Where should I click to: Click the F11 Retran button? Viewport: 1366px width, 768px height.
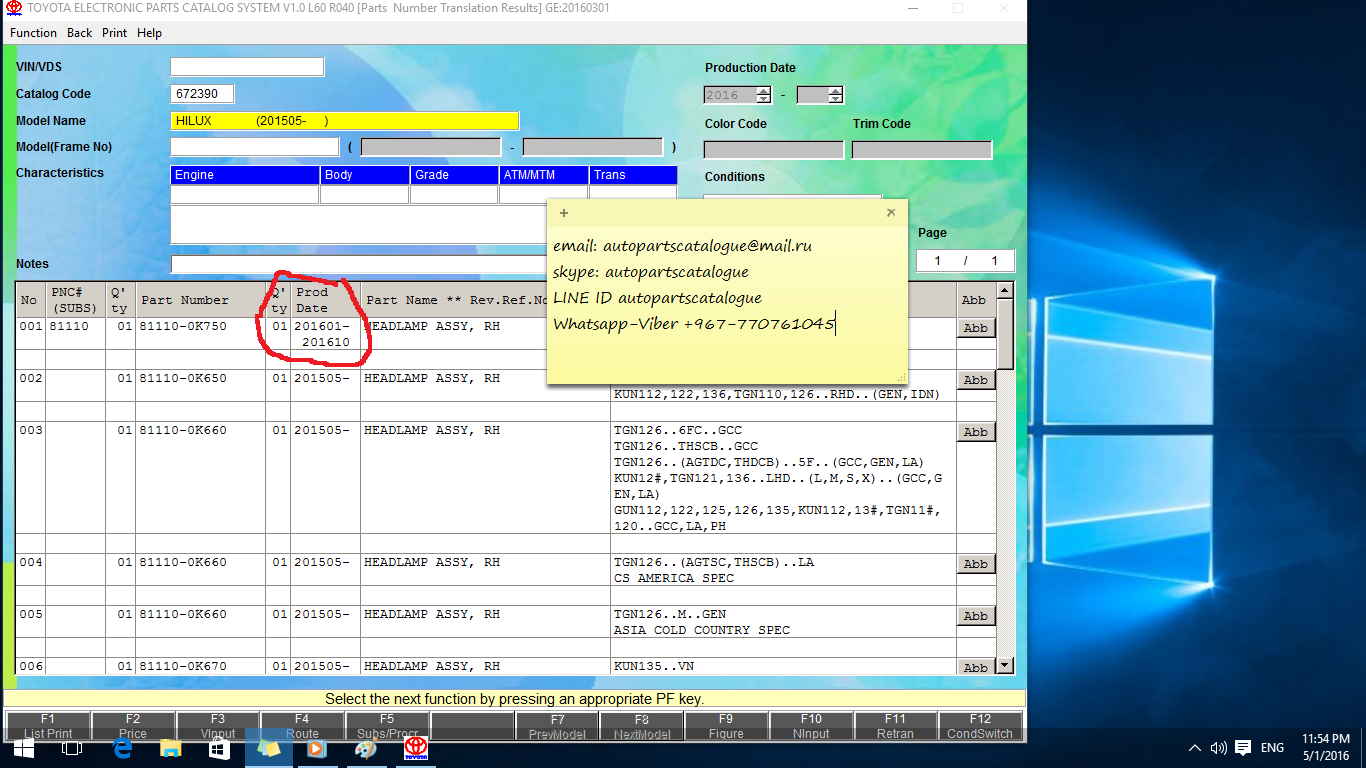[x=895, y=726]
